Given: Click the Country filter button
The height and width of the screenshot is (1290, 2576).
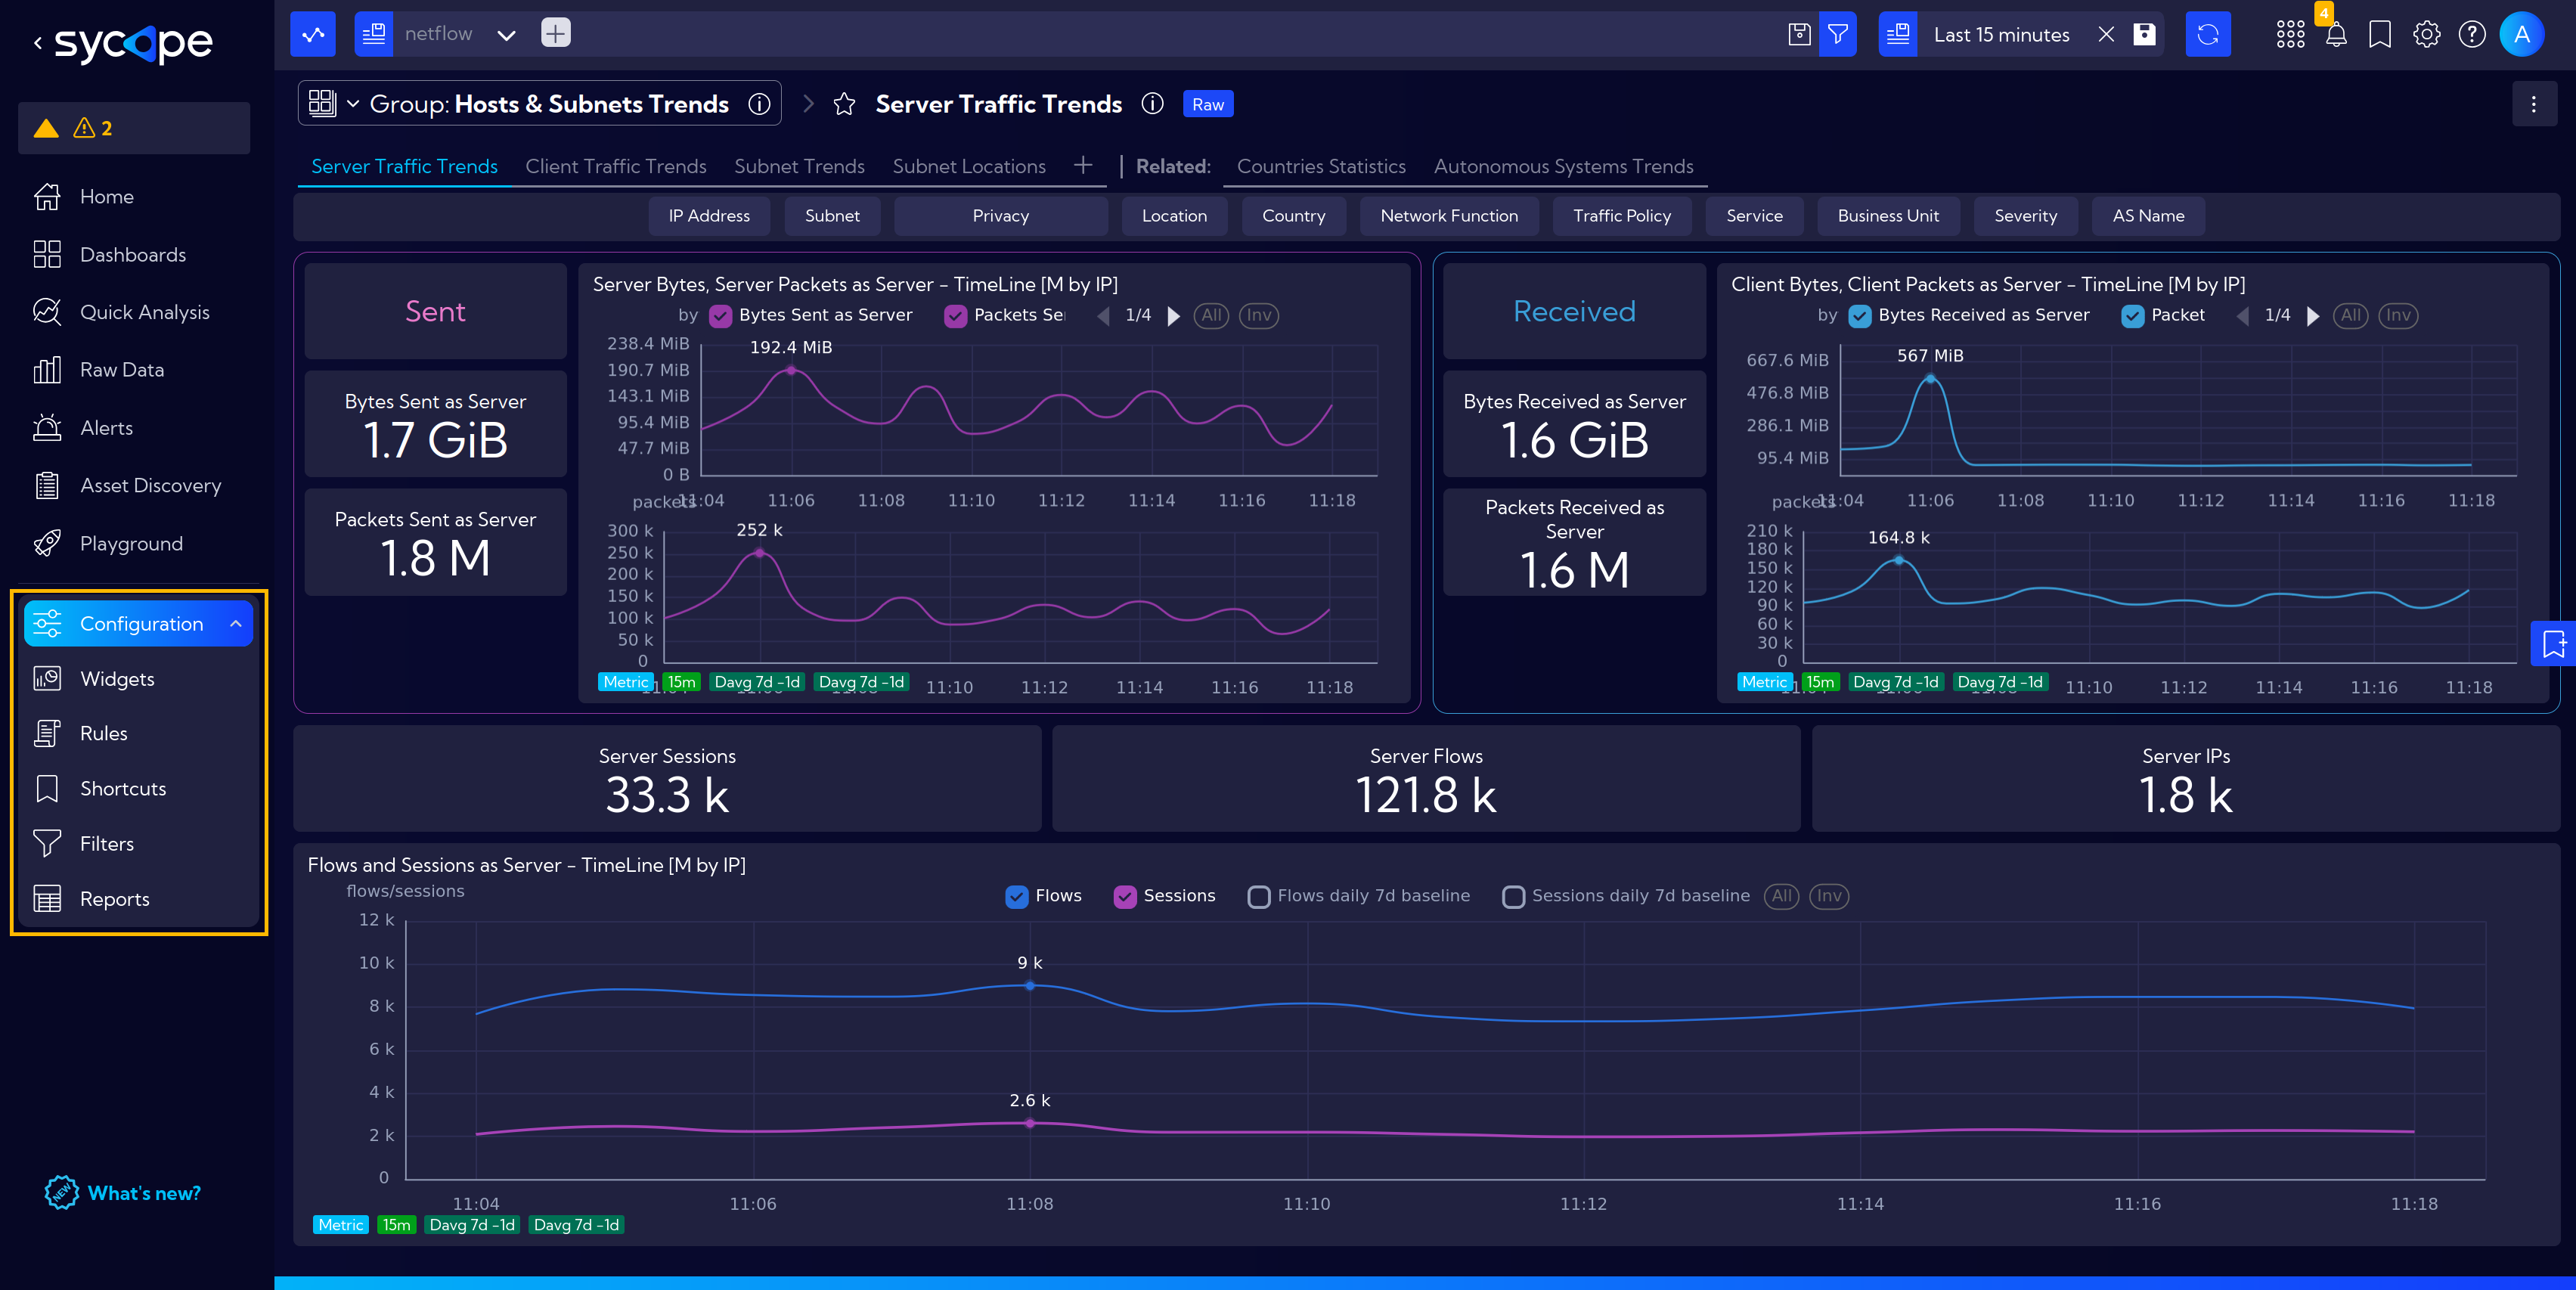Looking at the screenshot, I should pos(1293,216).
